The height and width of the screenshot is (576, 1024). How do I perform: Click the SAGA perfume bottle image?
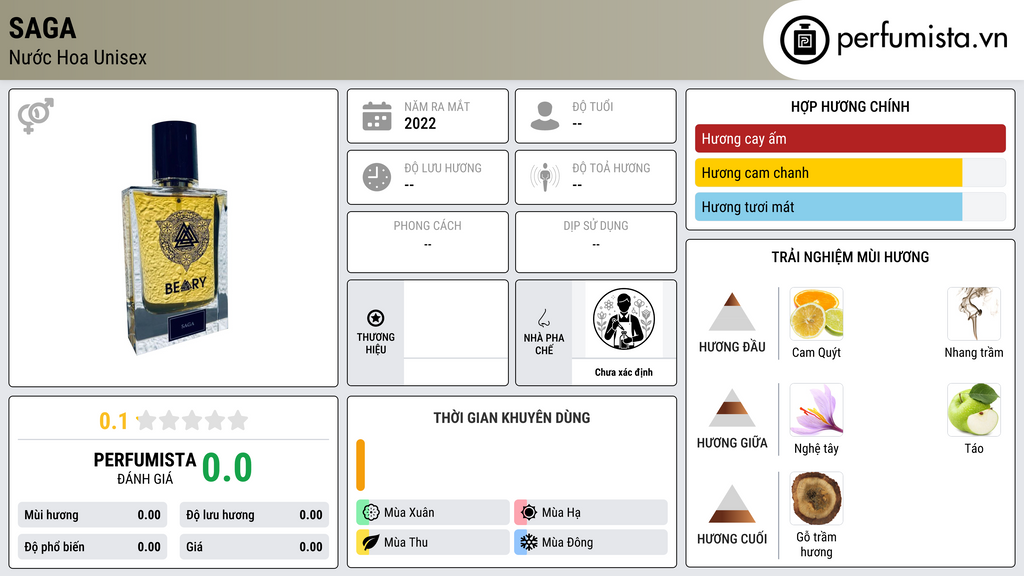(x=175, y=238)
